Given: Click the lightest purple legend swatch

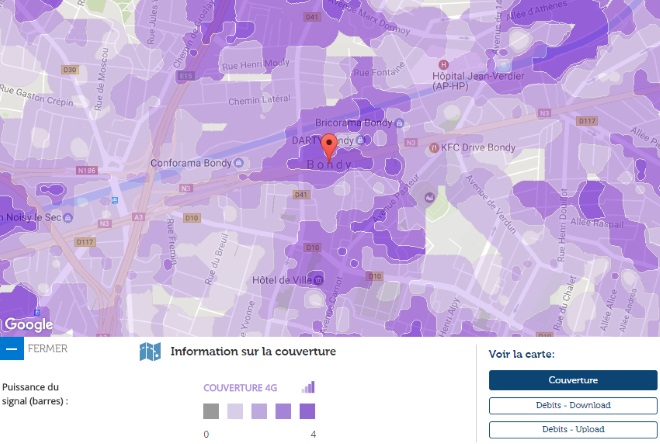Looking at the screenshot, I should (235, 411).
